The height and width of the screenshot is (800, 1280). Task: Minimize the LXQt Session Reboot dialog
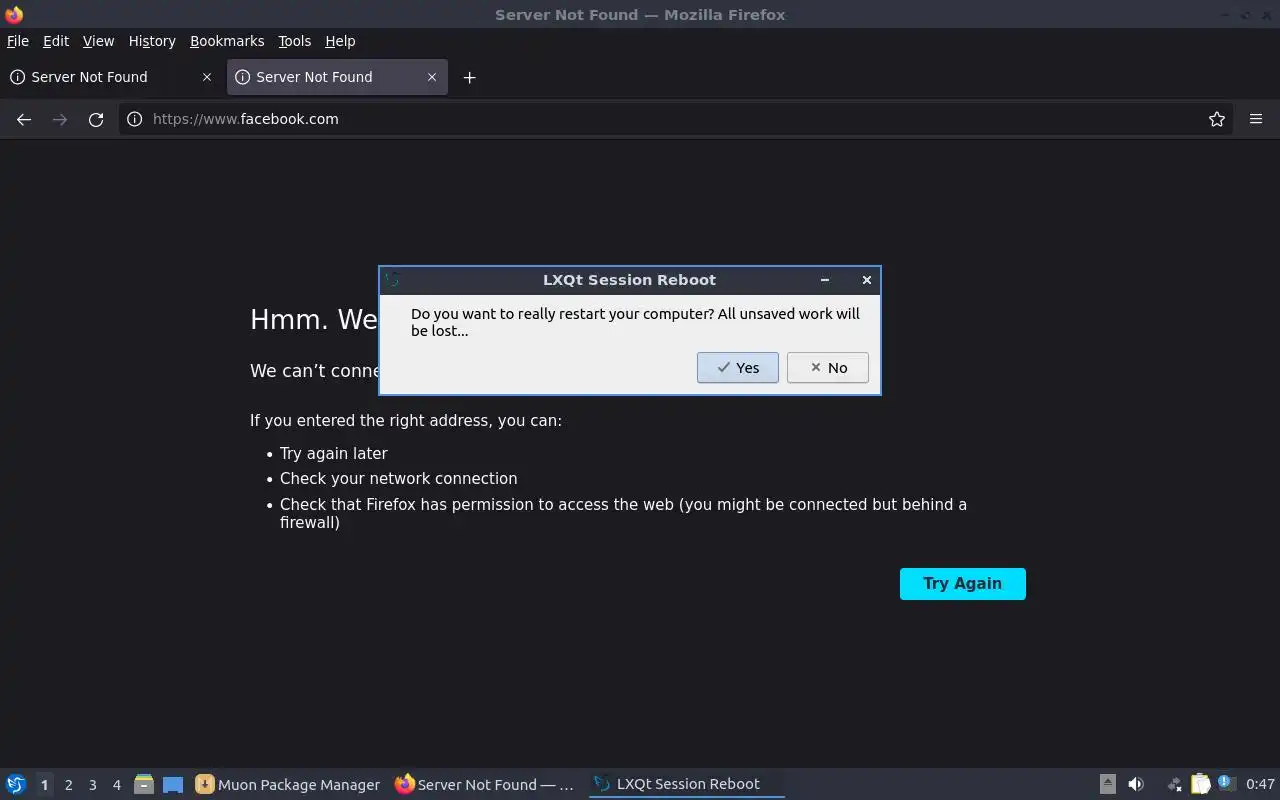click(825, 280)
